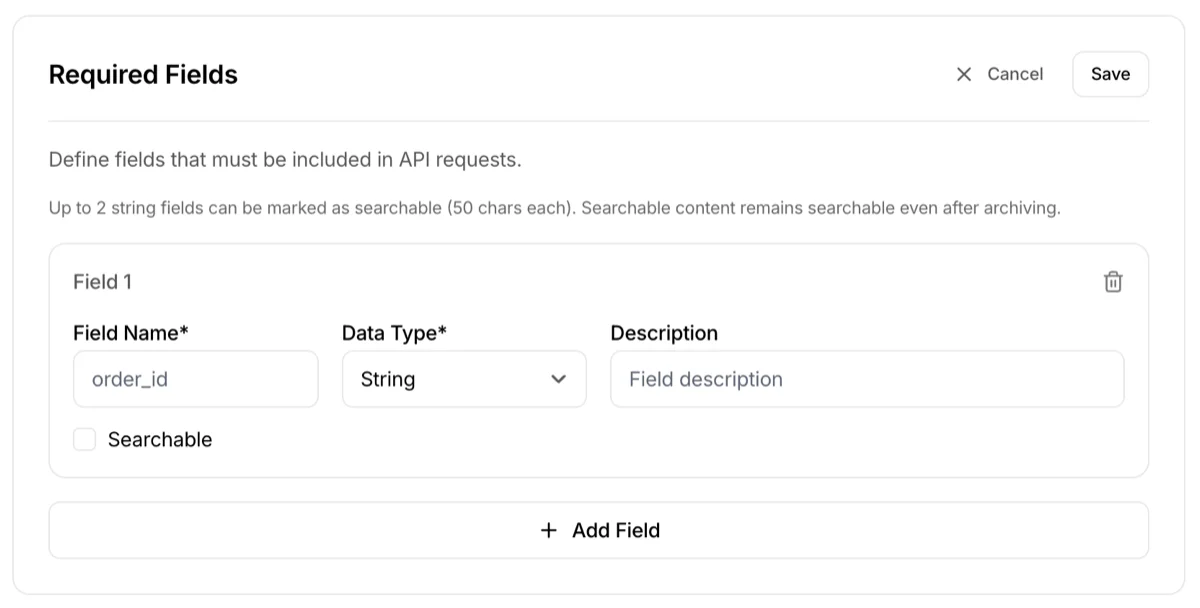
Task: Click the Required Fields heading
Action: tap(143, 74)
